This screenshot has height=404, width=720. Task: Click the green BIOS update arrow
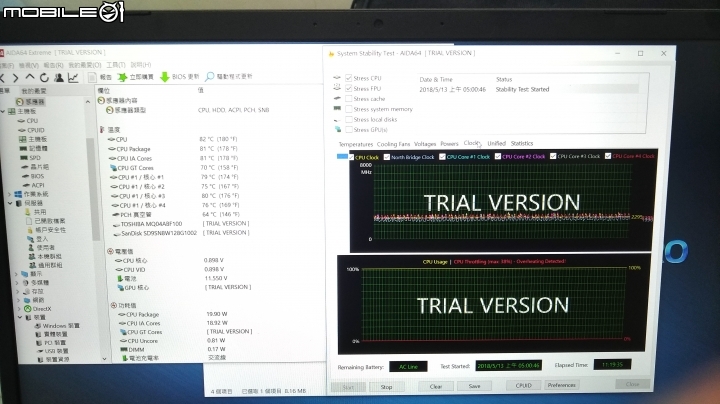[165, 77]
